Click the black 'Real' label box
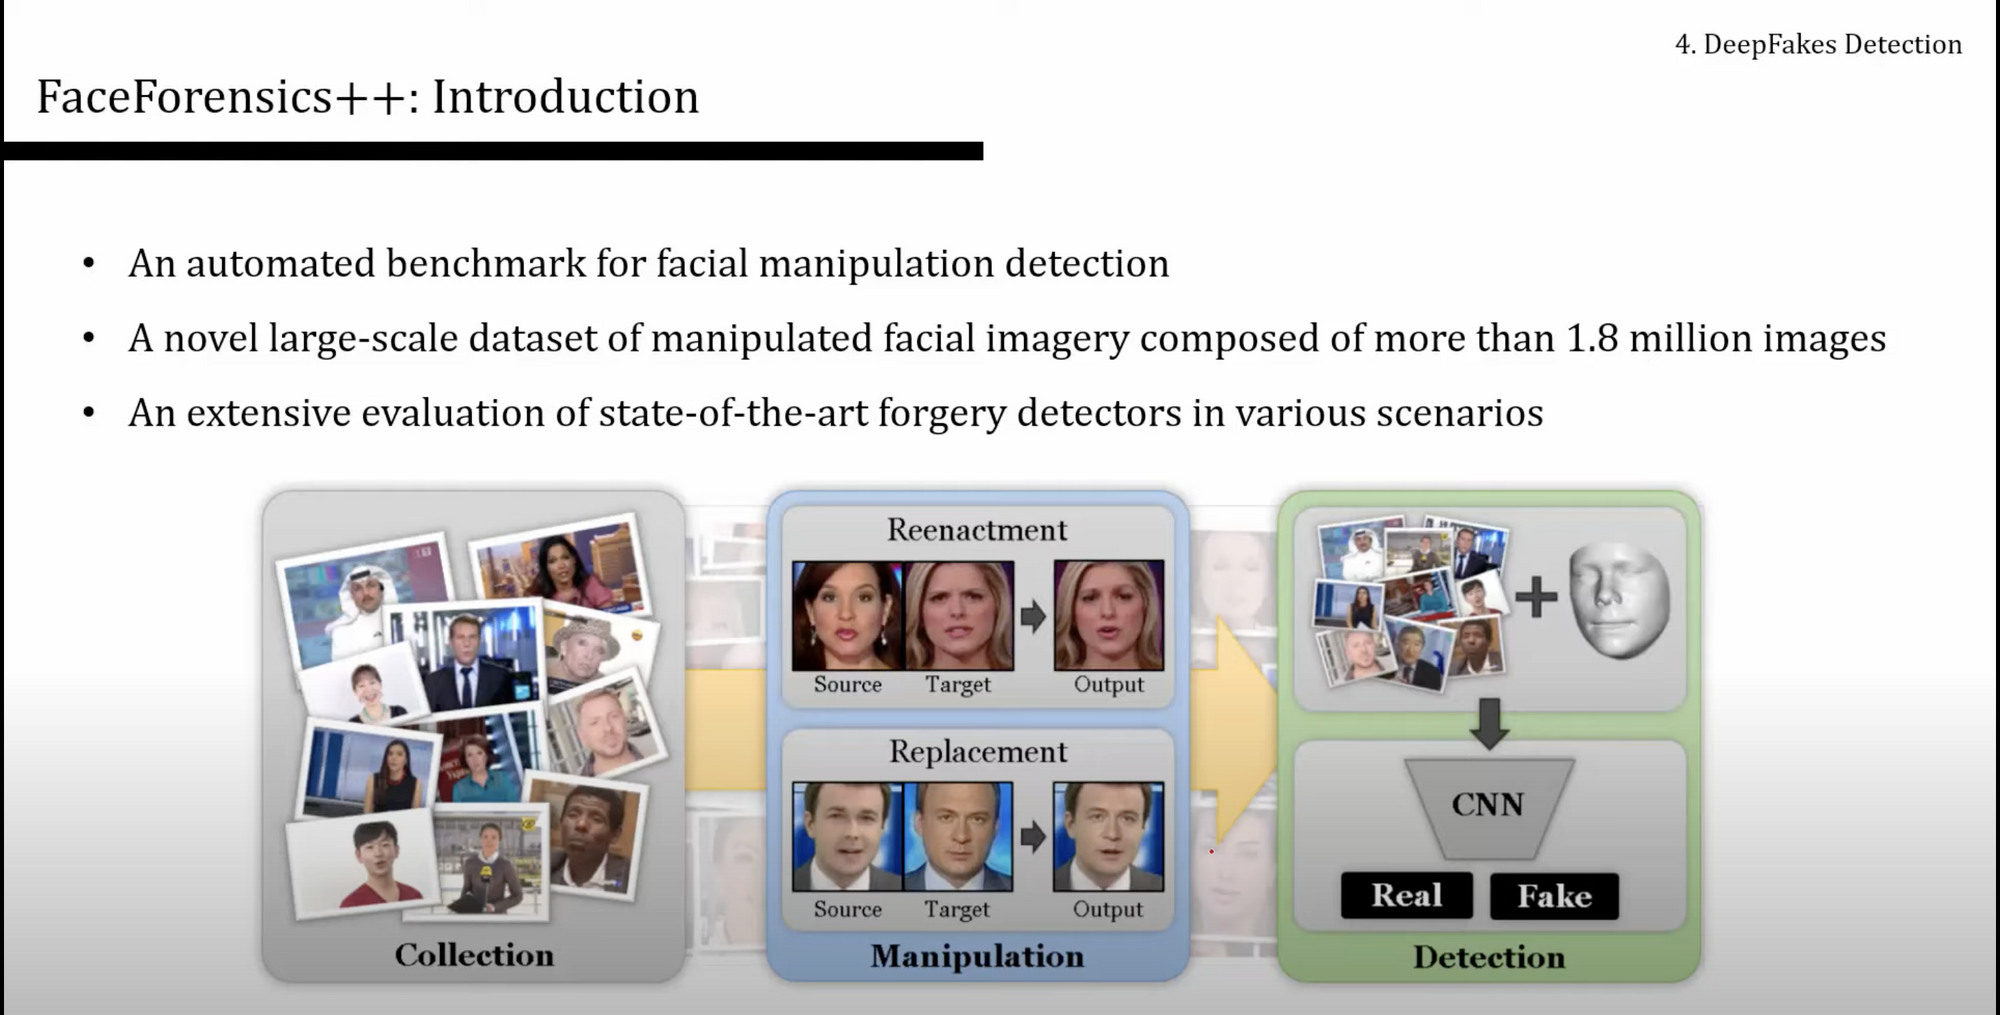 [1407, 895]
